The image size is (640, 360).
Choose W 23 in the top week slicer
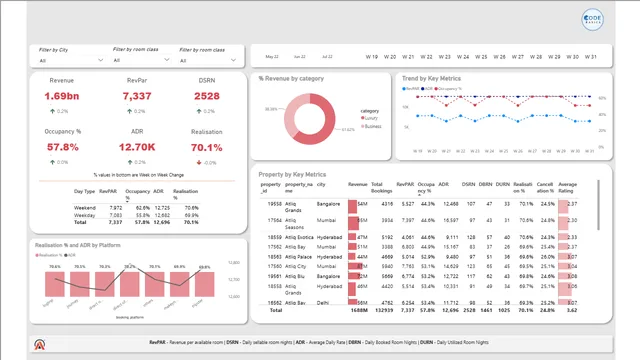pos(444,57)
